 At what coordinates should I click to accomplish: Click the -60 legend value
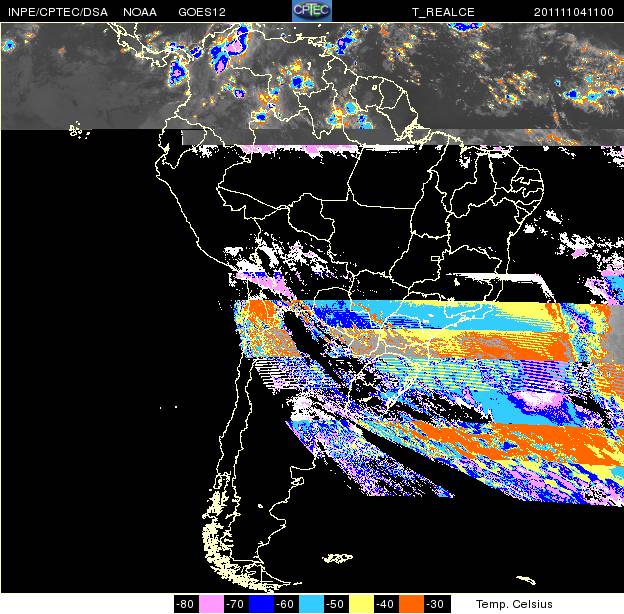287,604
